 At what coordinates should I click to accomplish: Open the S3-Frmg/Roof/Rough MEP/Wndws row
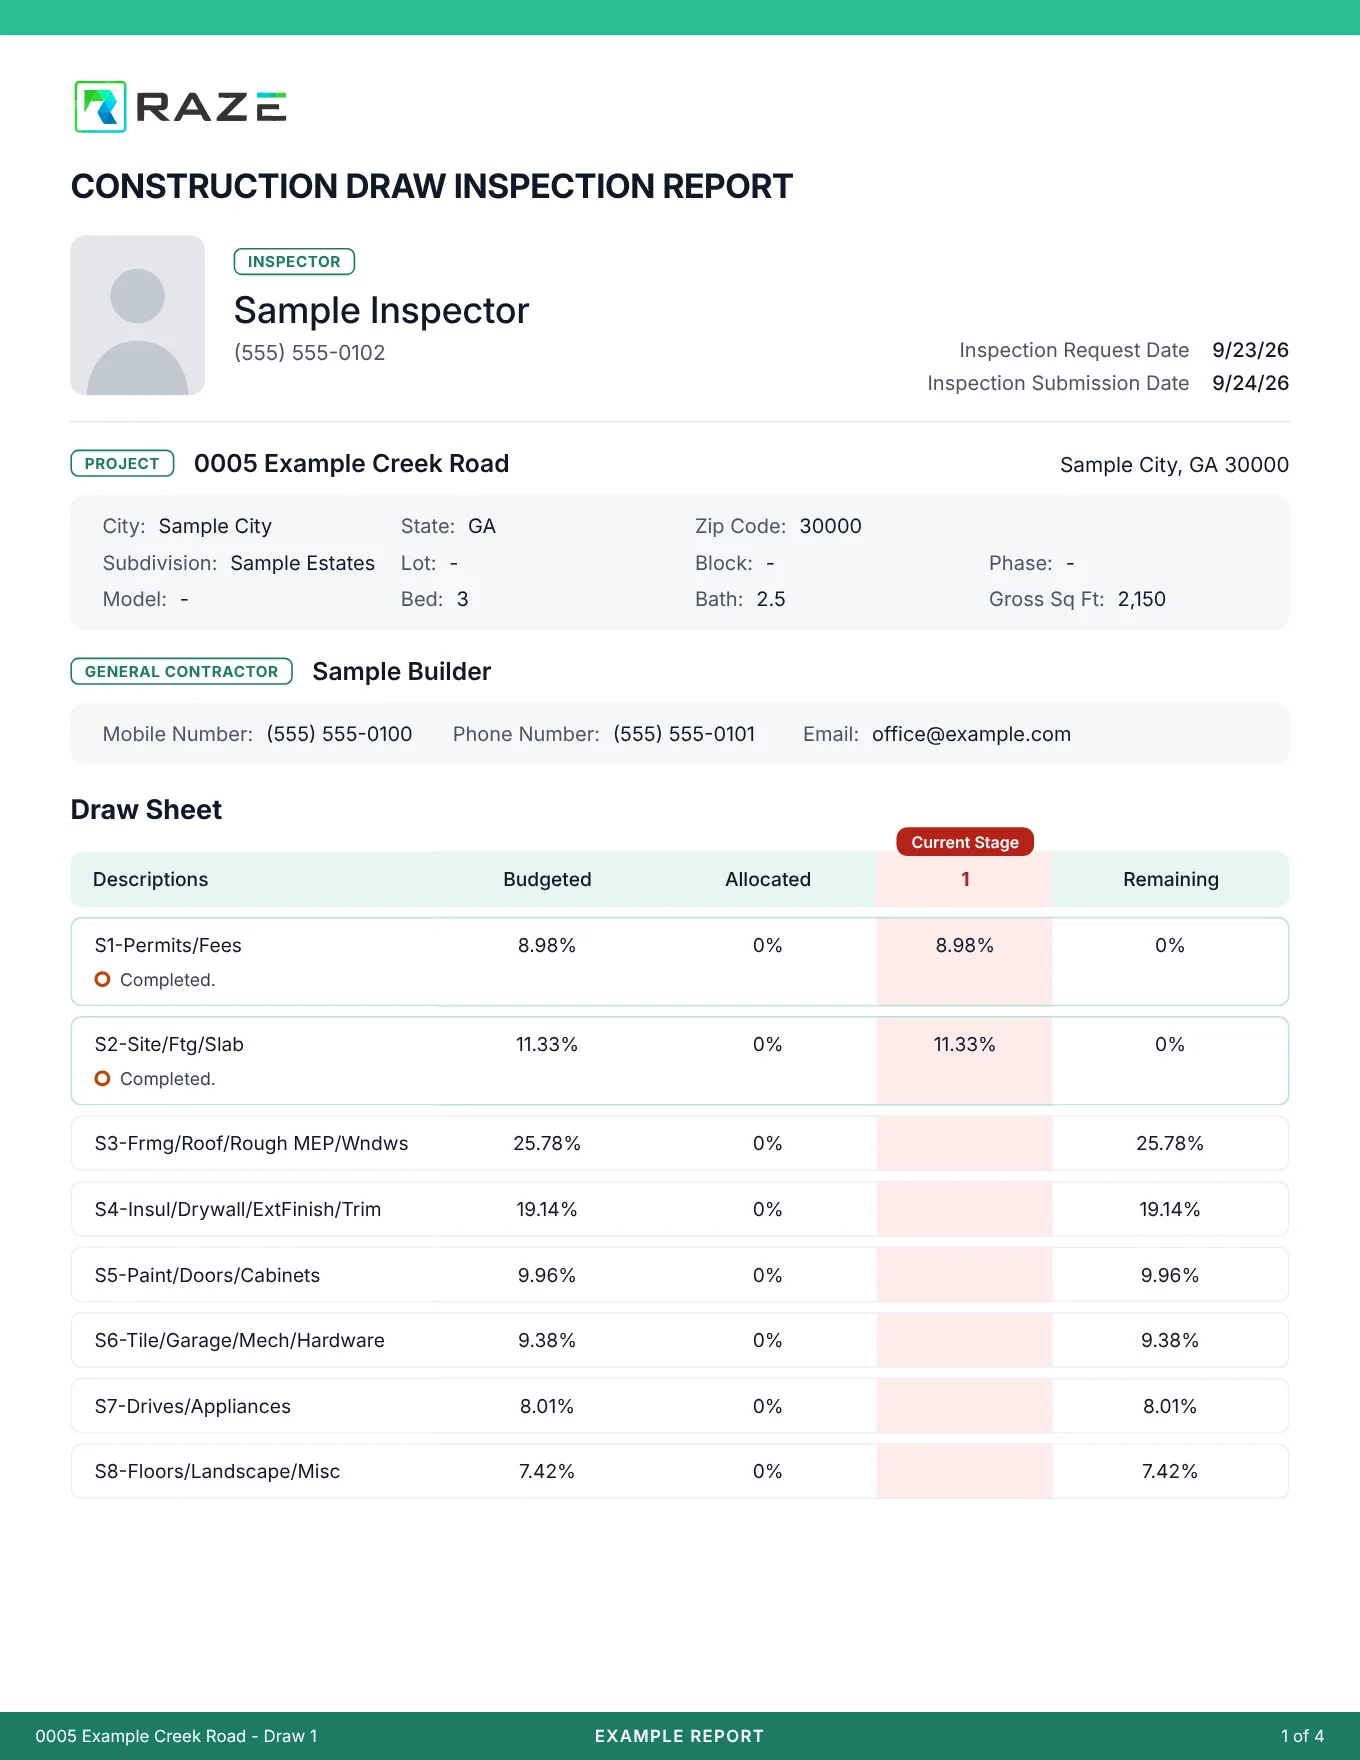coord(680,1143)
